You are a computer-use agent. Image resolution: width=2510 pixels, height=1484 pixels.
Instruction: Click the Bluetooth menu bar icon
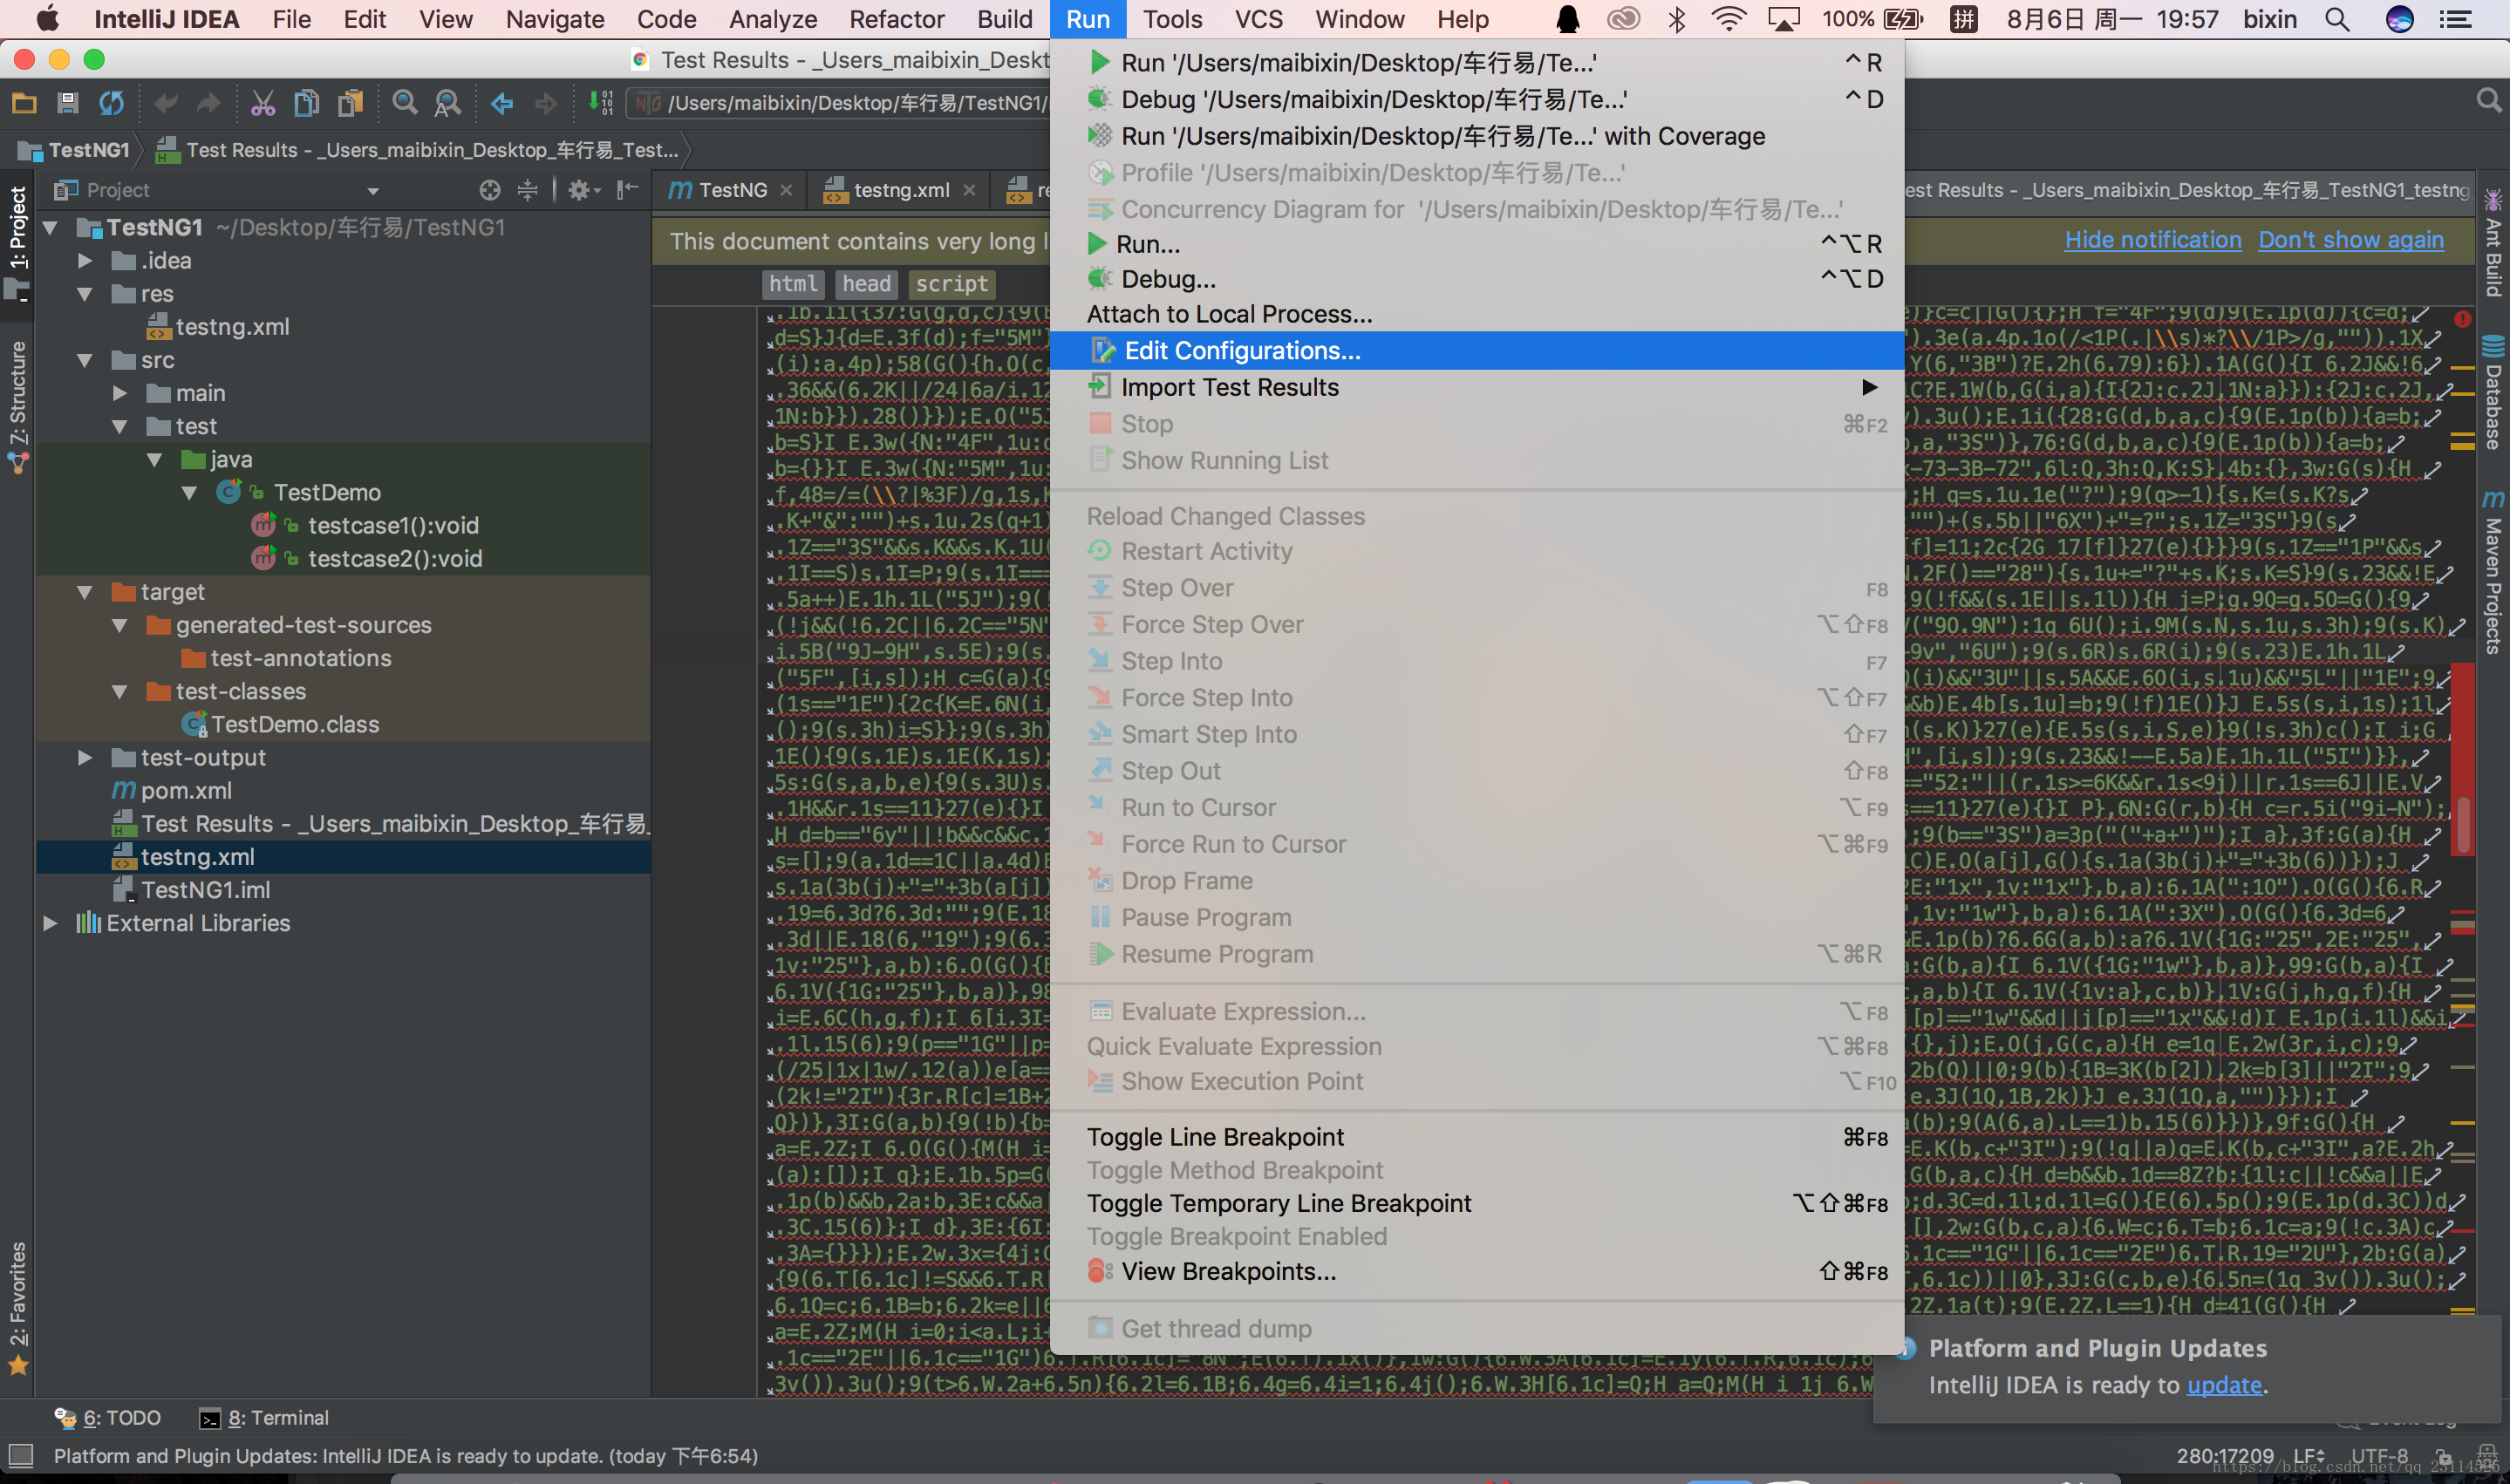click(x=1677, y=19)
